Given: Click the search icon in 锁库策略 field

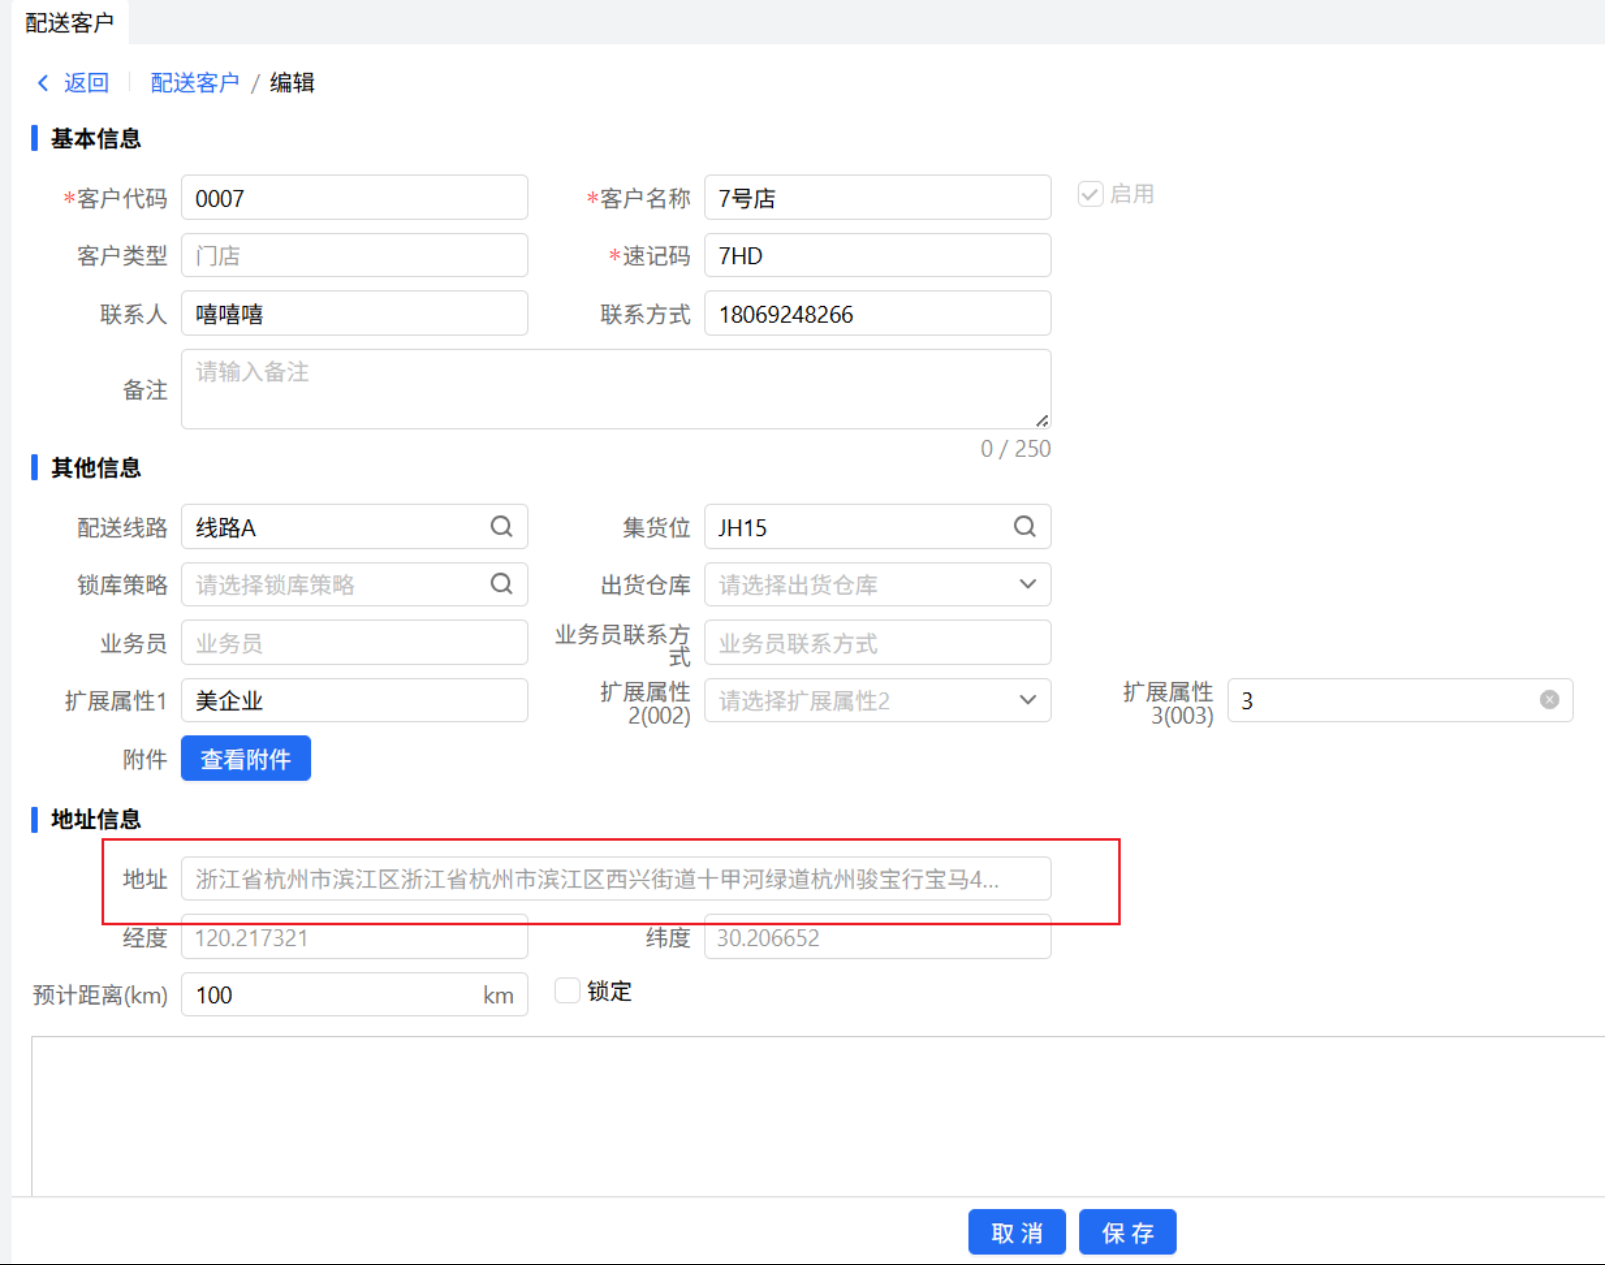Looking at the screenshot, I should pos(501,584).
